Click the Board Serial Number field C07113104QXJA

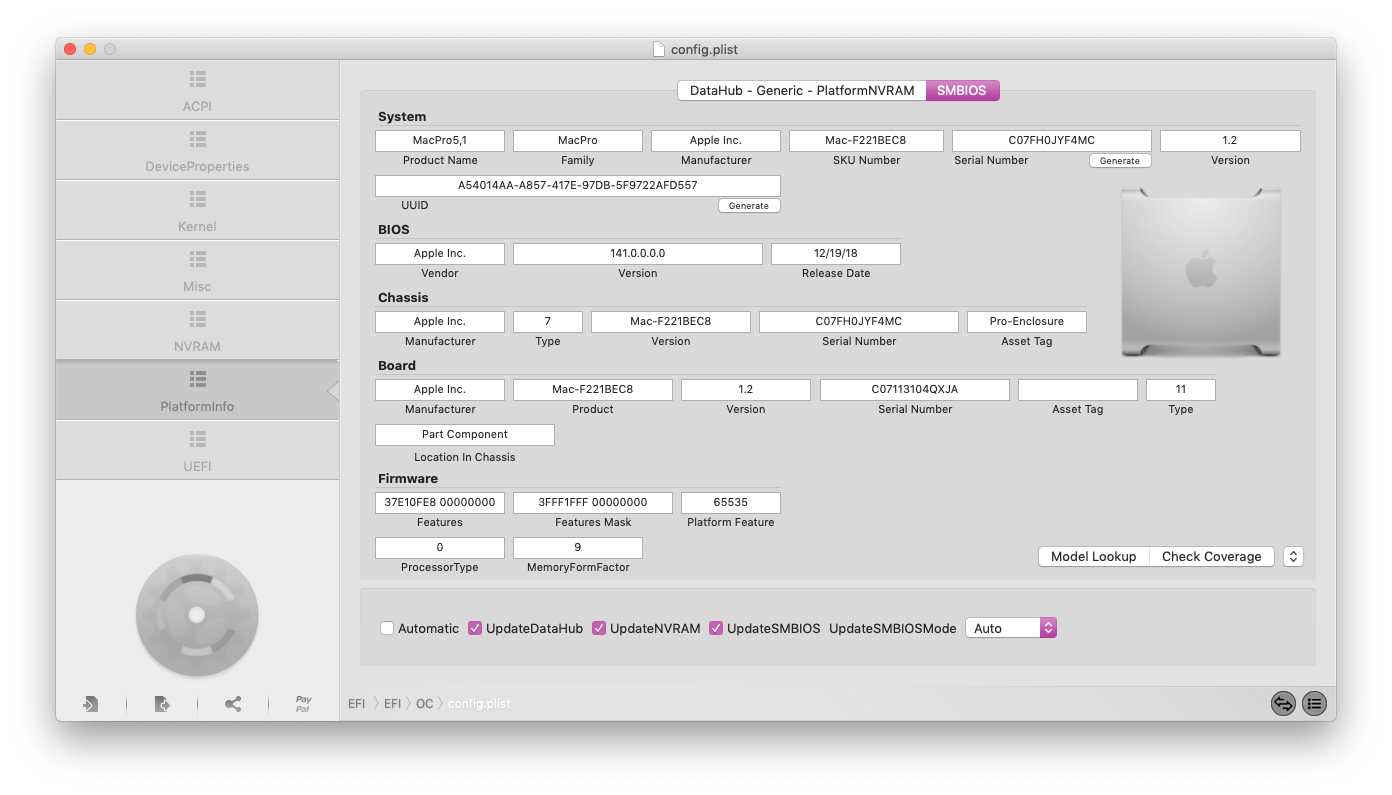tap(915, 390)
